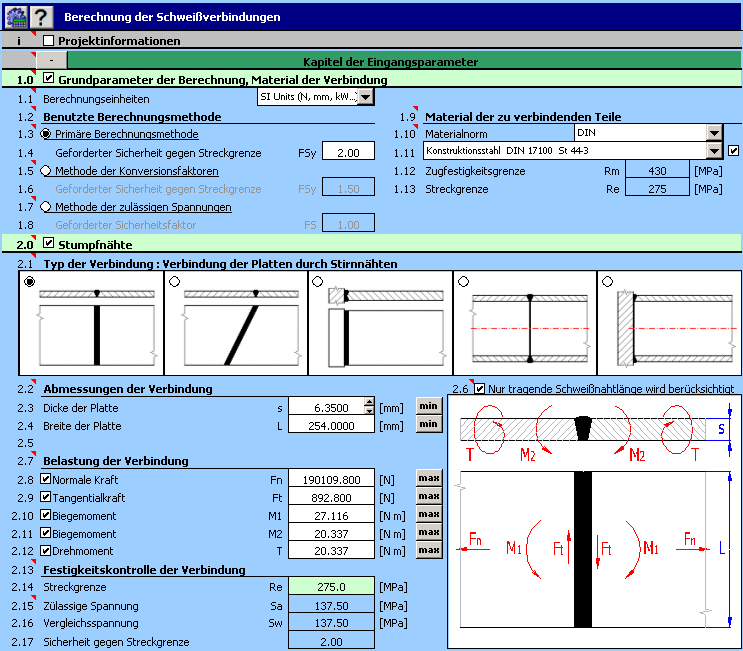743x651 pixels.
Task: Click max button for Tangentialkraft
Action: point(429,497)
